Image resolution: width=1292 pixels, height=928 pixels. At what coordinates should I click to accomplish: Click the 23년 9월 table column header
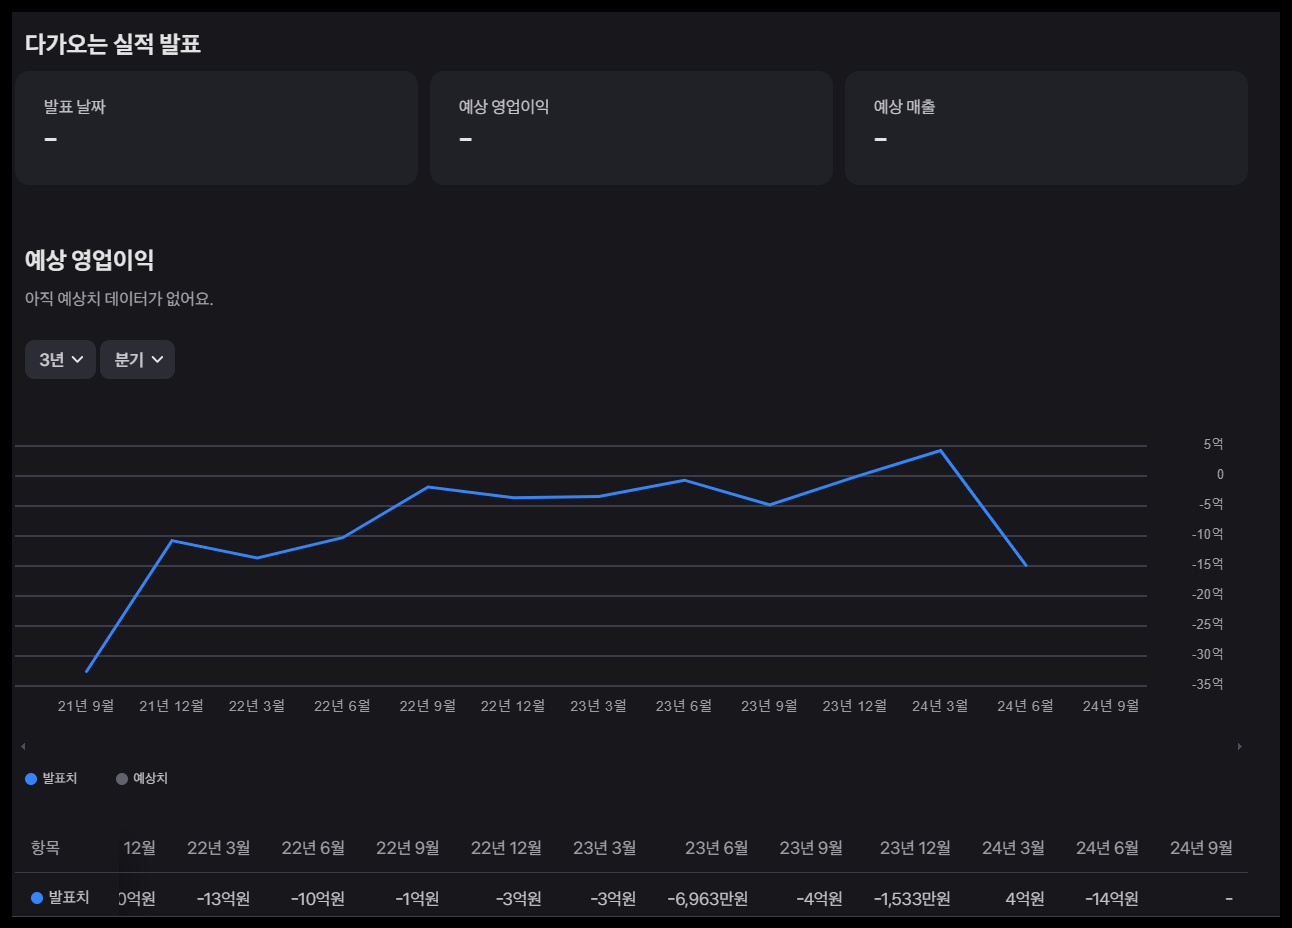click(811, 848)
